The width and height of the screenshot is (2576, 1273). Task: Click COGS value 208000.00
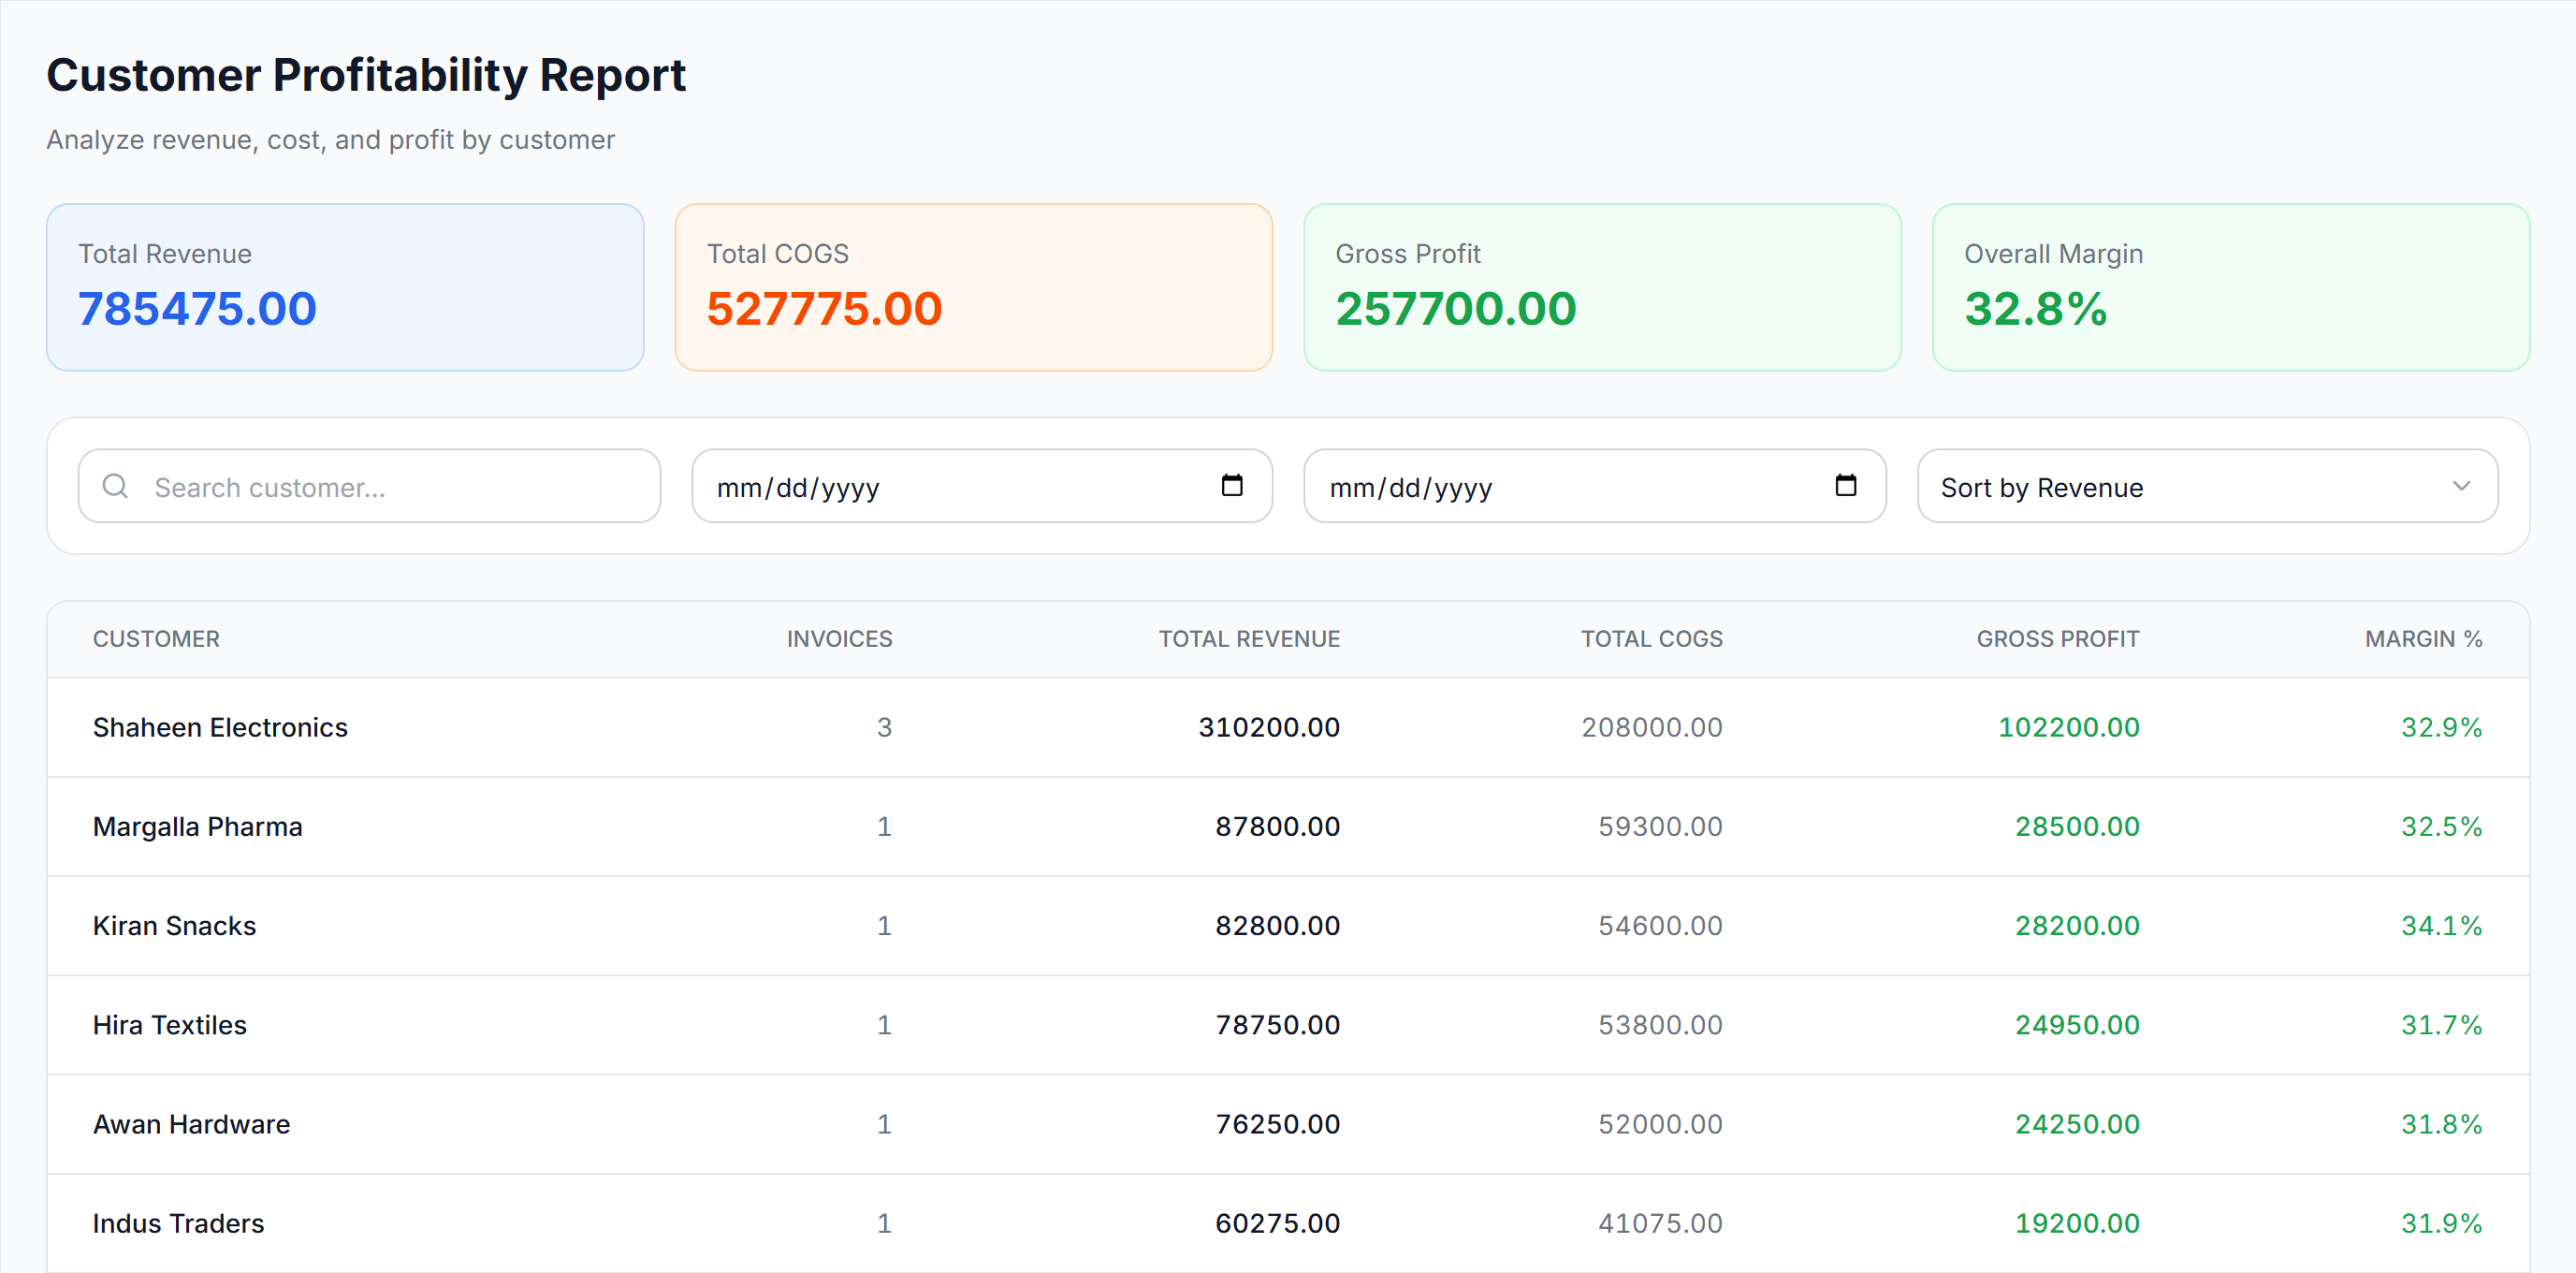[x=1652, y=727]
